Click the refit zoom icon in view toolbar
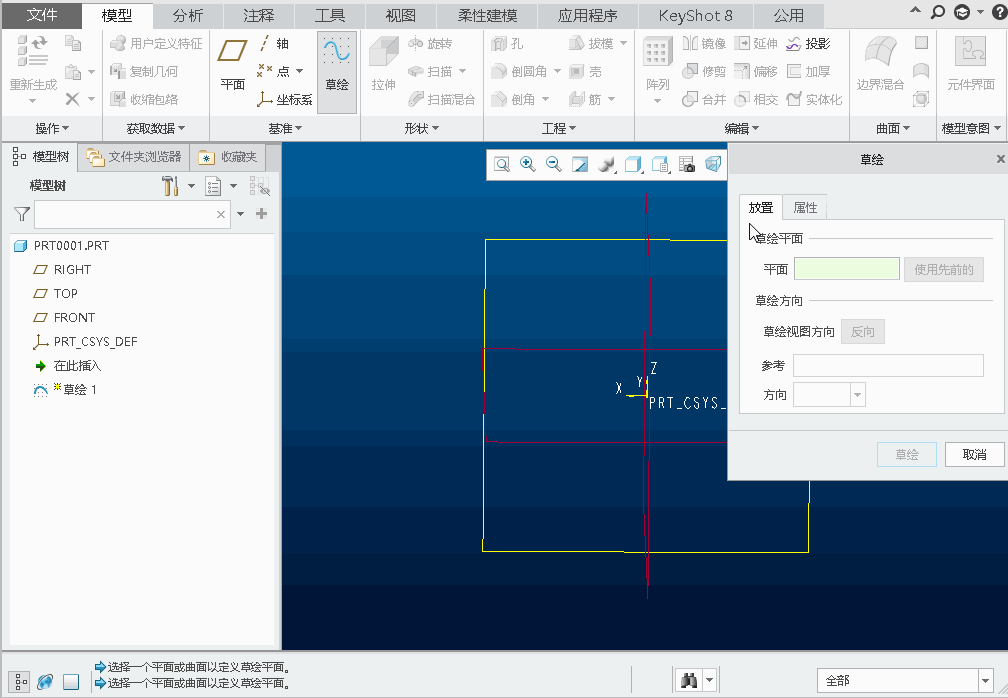Image resolution: width=1008 pixels, height=698 pixels. pos(502,165)
